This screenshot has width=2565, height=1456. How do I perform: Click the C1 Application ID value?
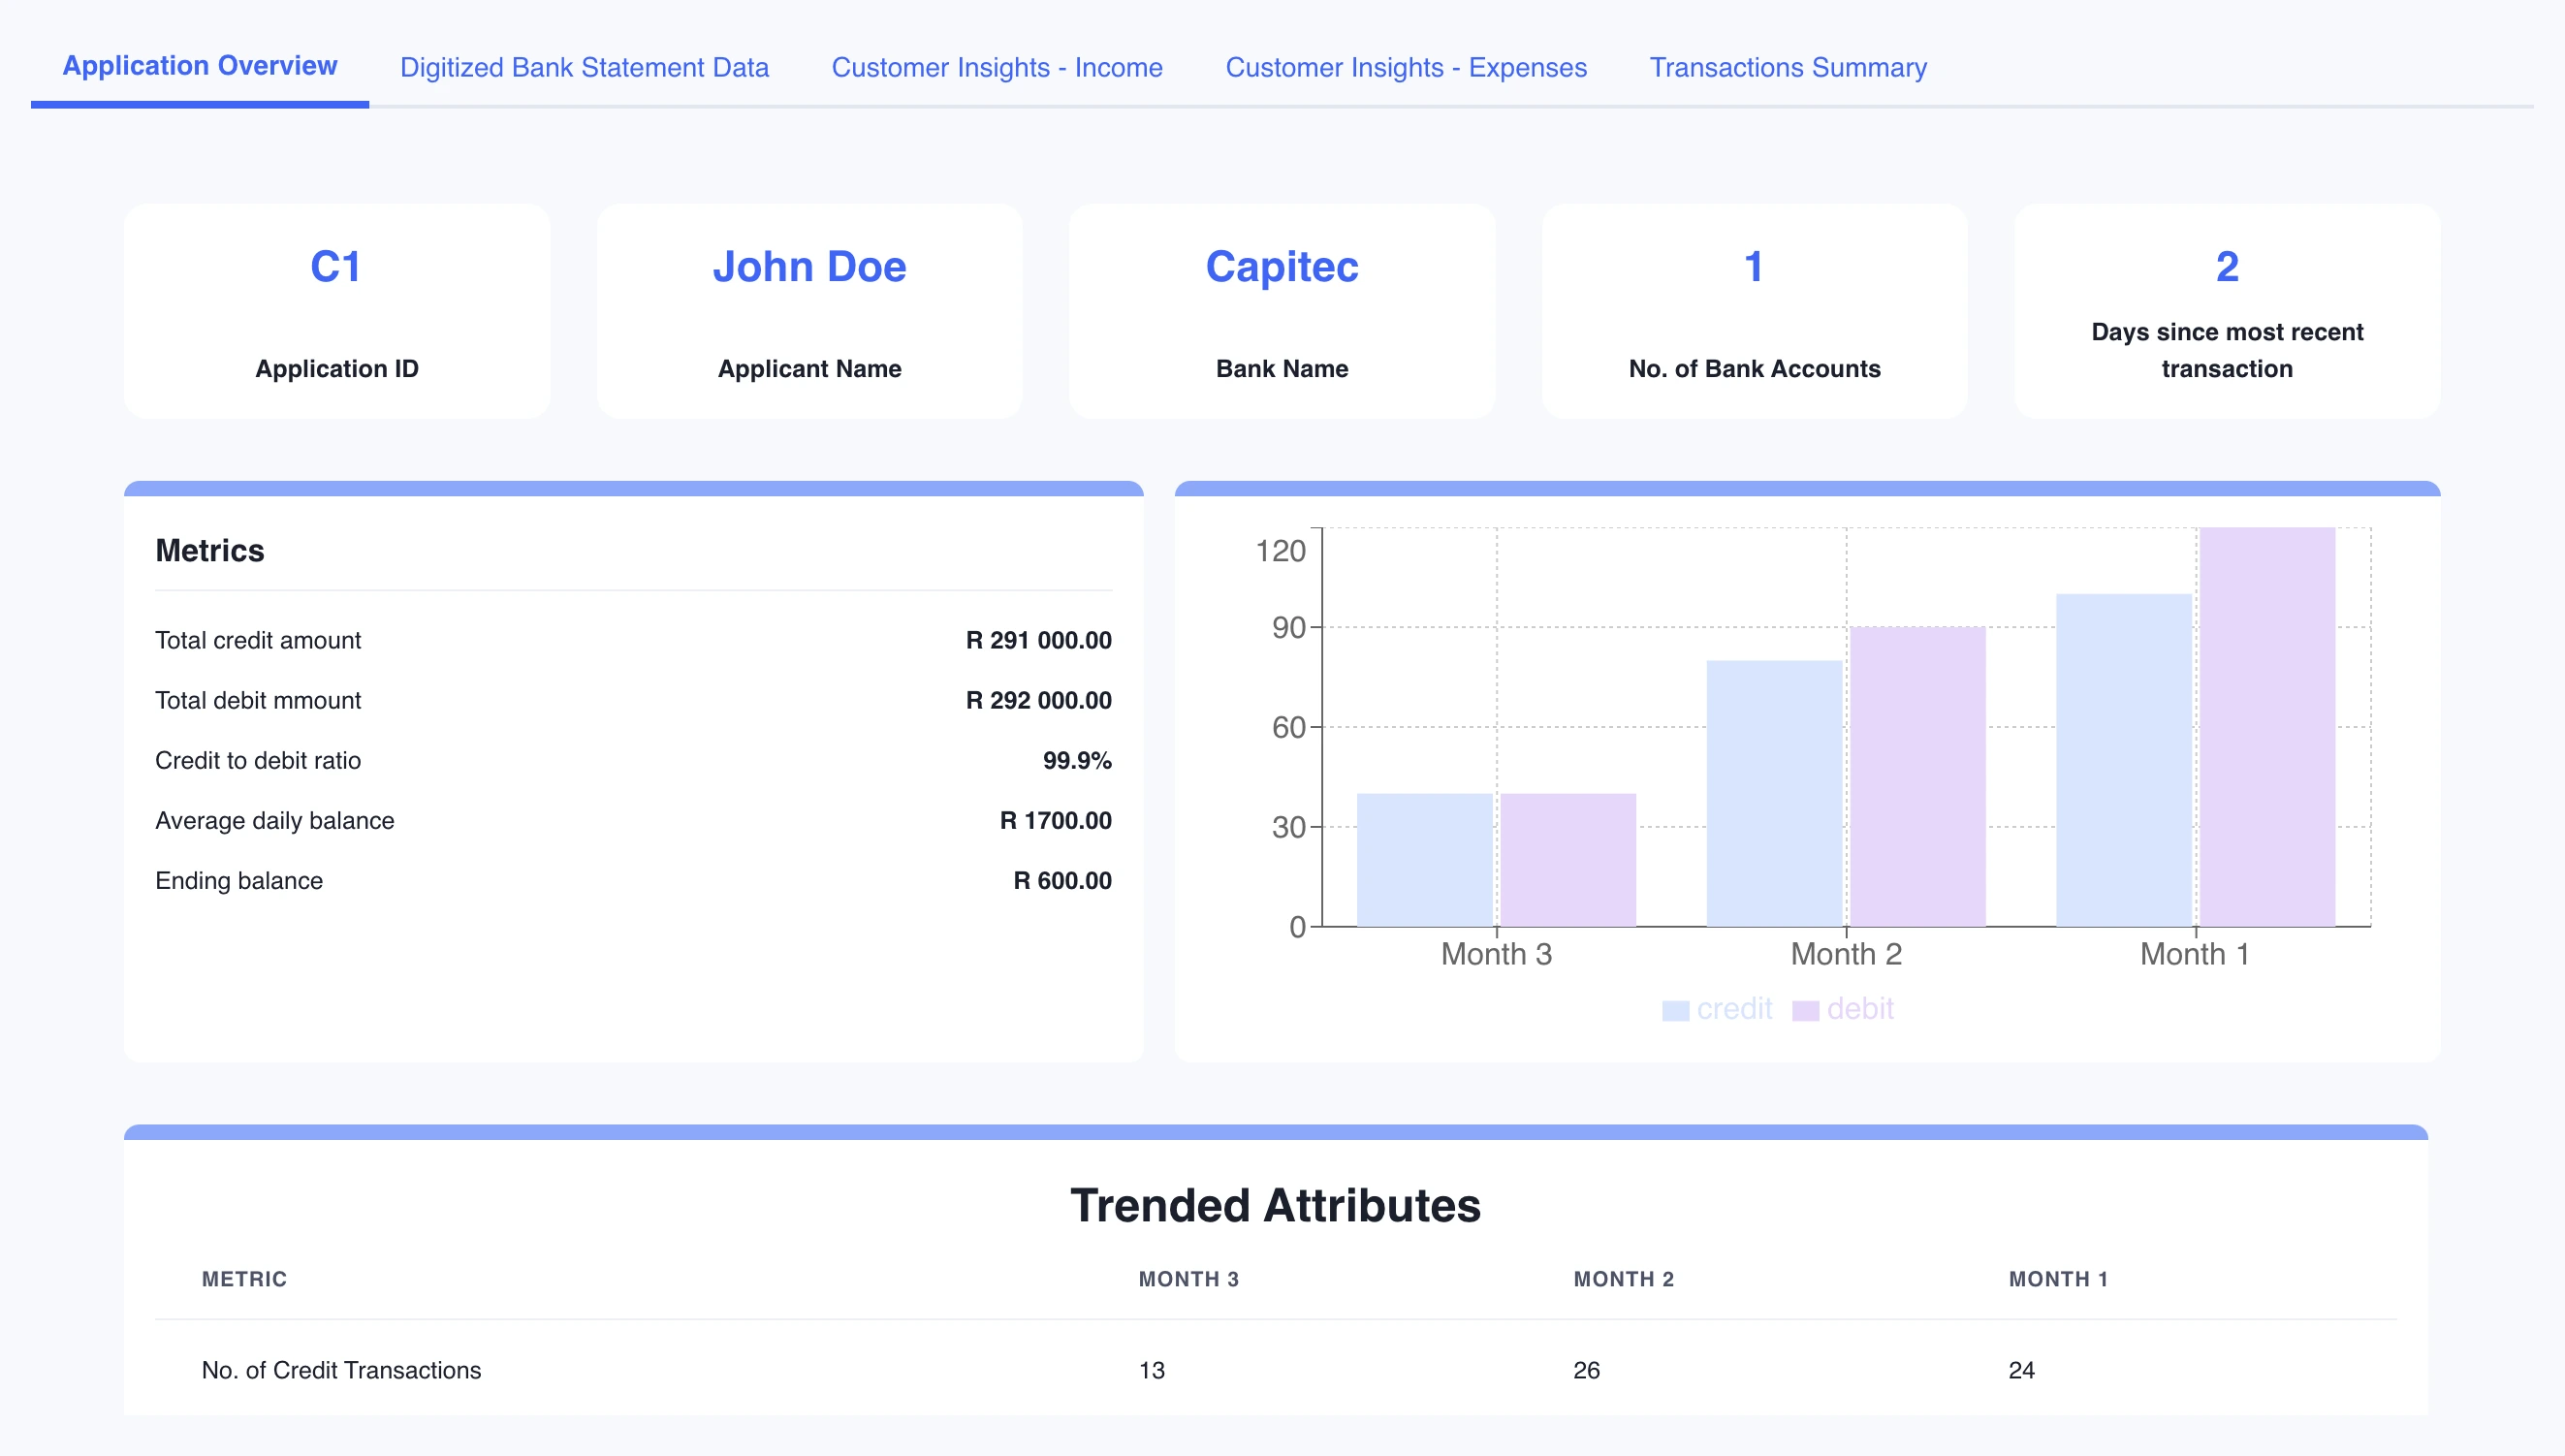[336, 267]
